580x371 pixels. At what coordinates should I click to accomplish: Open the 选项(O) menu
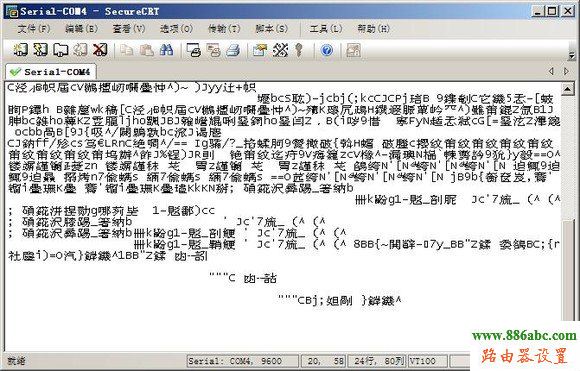pyautogui.click(x=176, y=29)
